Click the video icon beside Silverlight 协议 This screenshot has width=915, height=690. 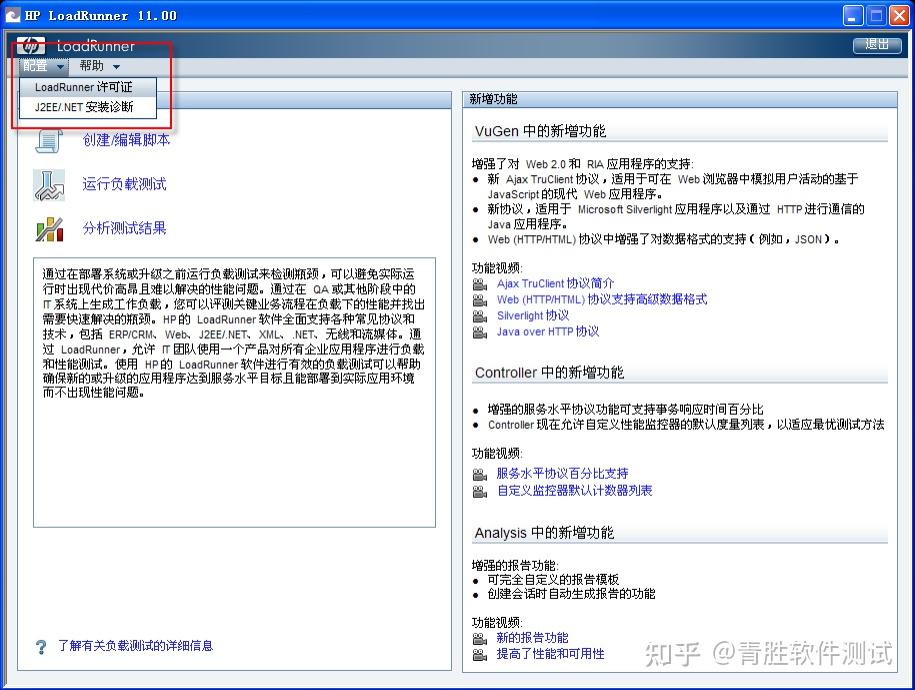click(480, 317)
